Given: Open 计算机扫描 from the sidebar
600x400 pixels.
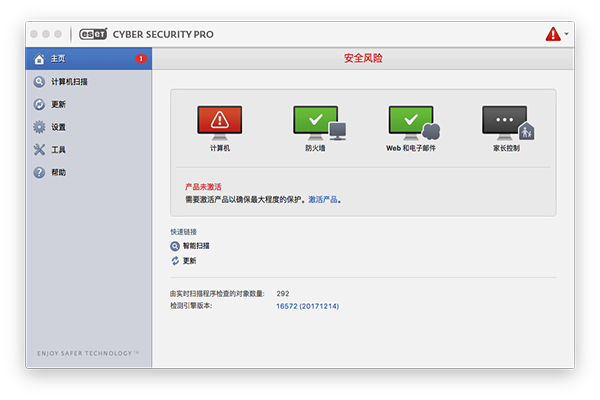Looking at the screenshot, I should 70,82.
